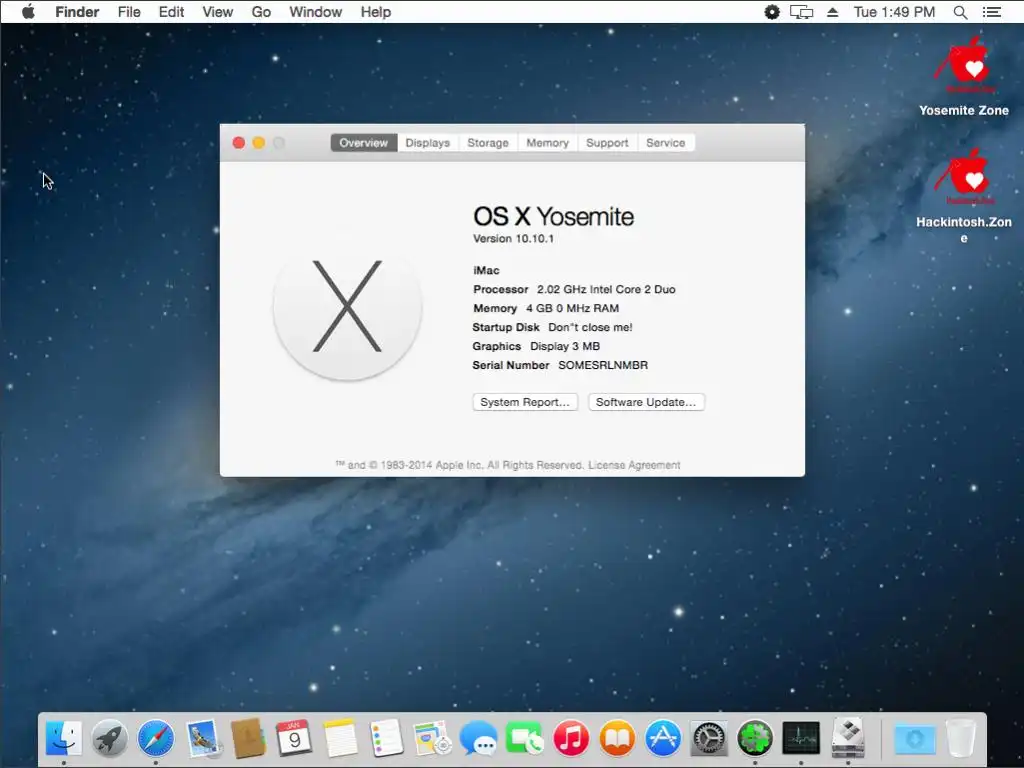Image resolution: width=1024 pixels, height=768 pixels.
Task: Open the Go menu
Action: [x=261, y=12]
